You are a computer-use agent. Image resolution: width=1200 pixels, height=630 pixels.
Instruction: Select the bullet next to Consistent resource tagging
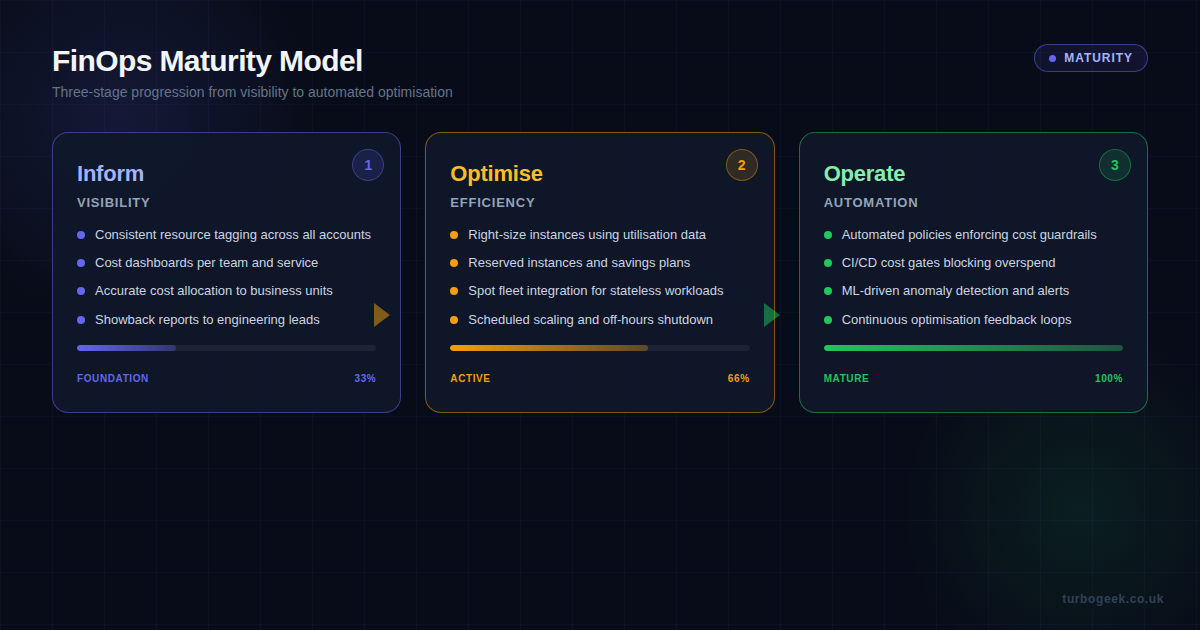tap(81, 234)
